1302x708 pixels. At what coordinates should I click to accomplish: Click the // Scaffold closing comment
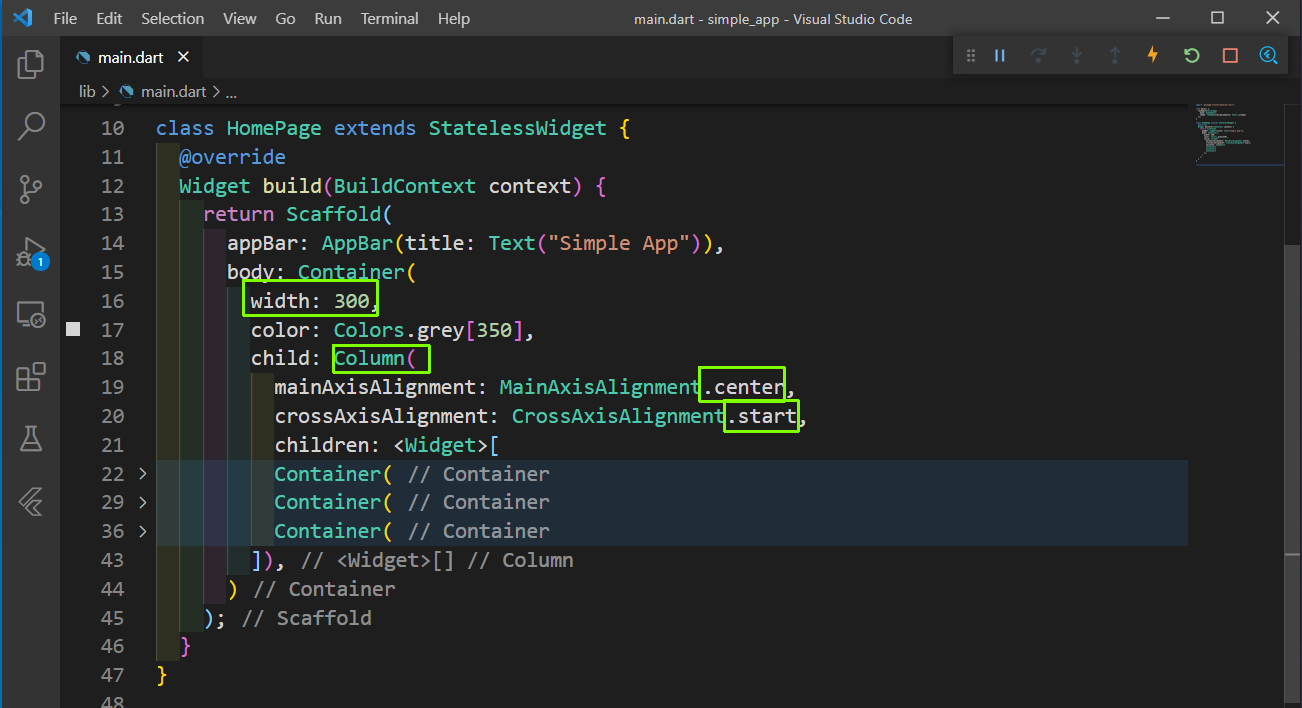click(x=306, y=618)
